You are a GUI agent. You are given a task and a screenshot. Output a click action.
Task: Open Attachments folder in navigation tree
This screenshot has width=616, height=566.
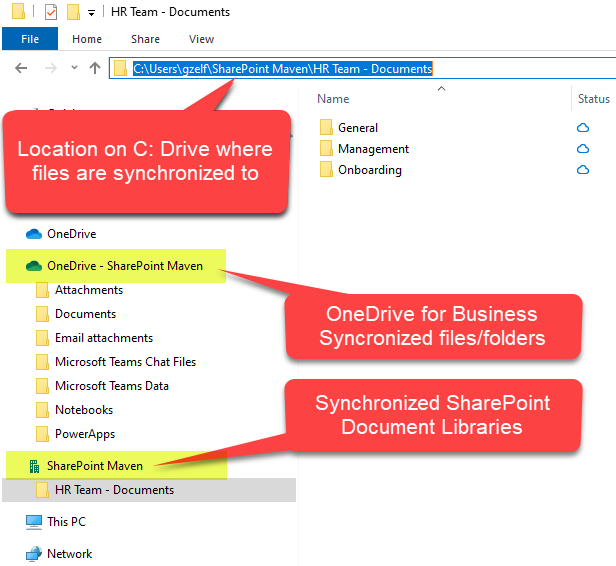pos(89,290)
